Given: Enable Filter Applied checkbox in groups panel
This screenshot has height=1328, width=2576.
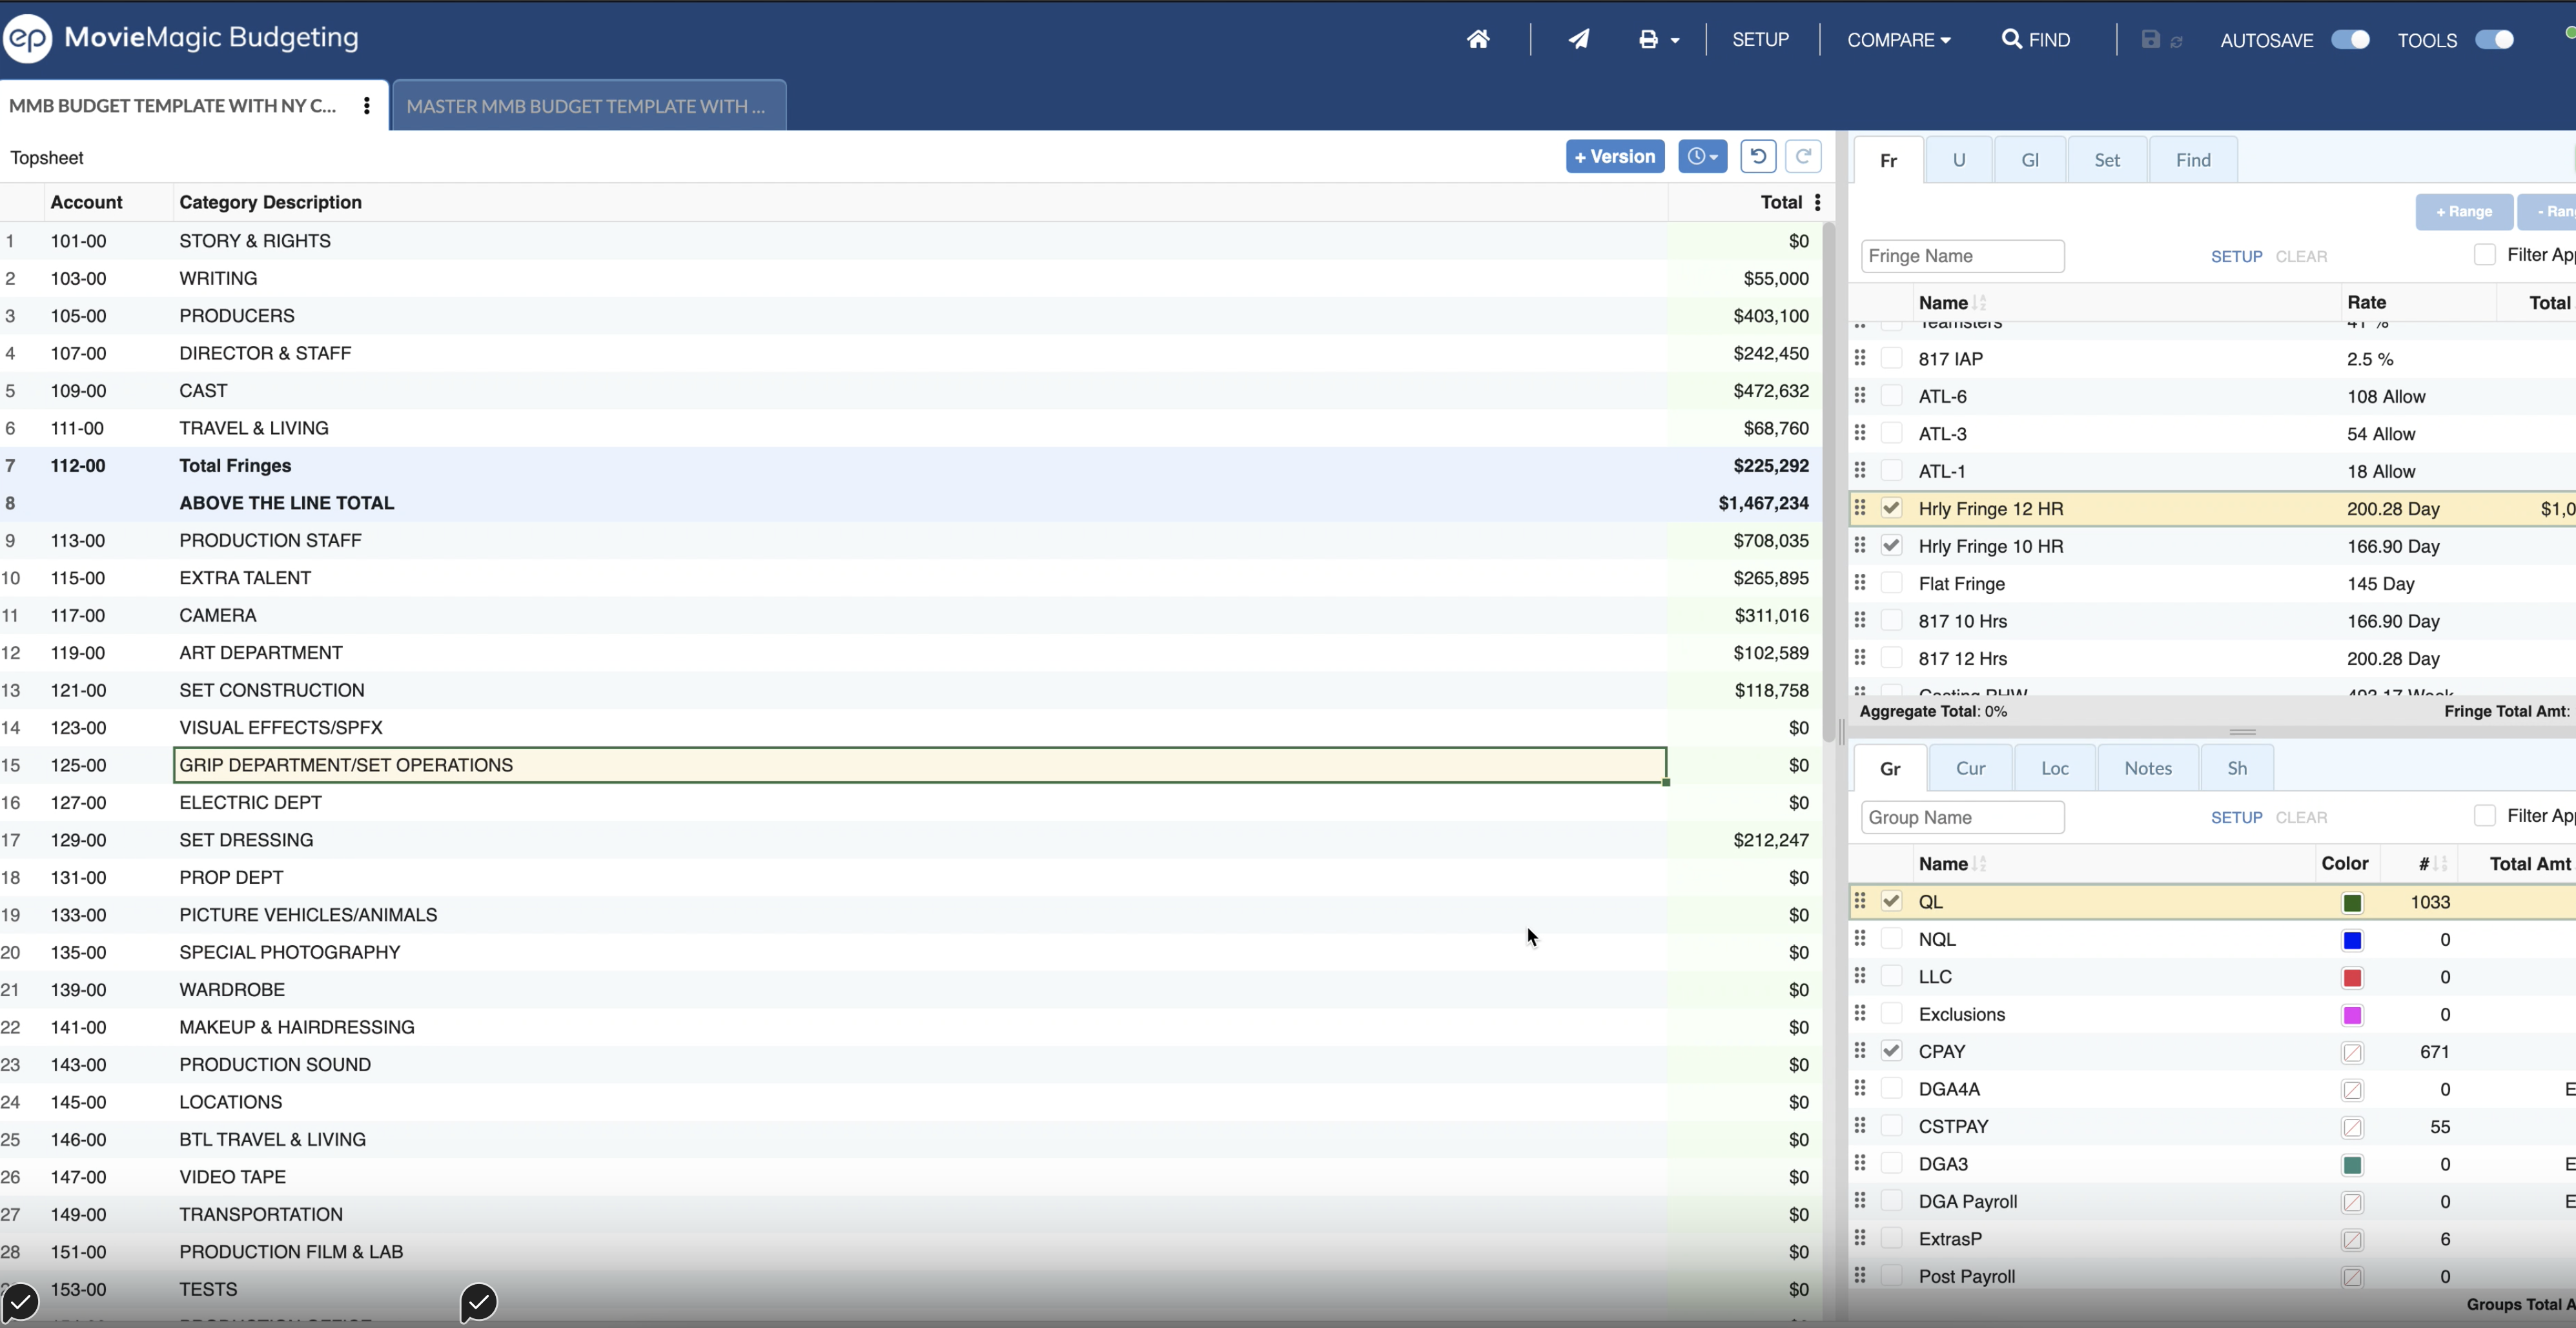Looking at the screenshot, I should 2484,815.
